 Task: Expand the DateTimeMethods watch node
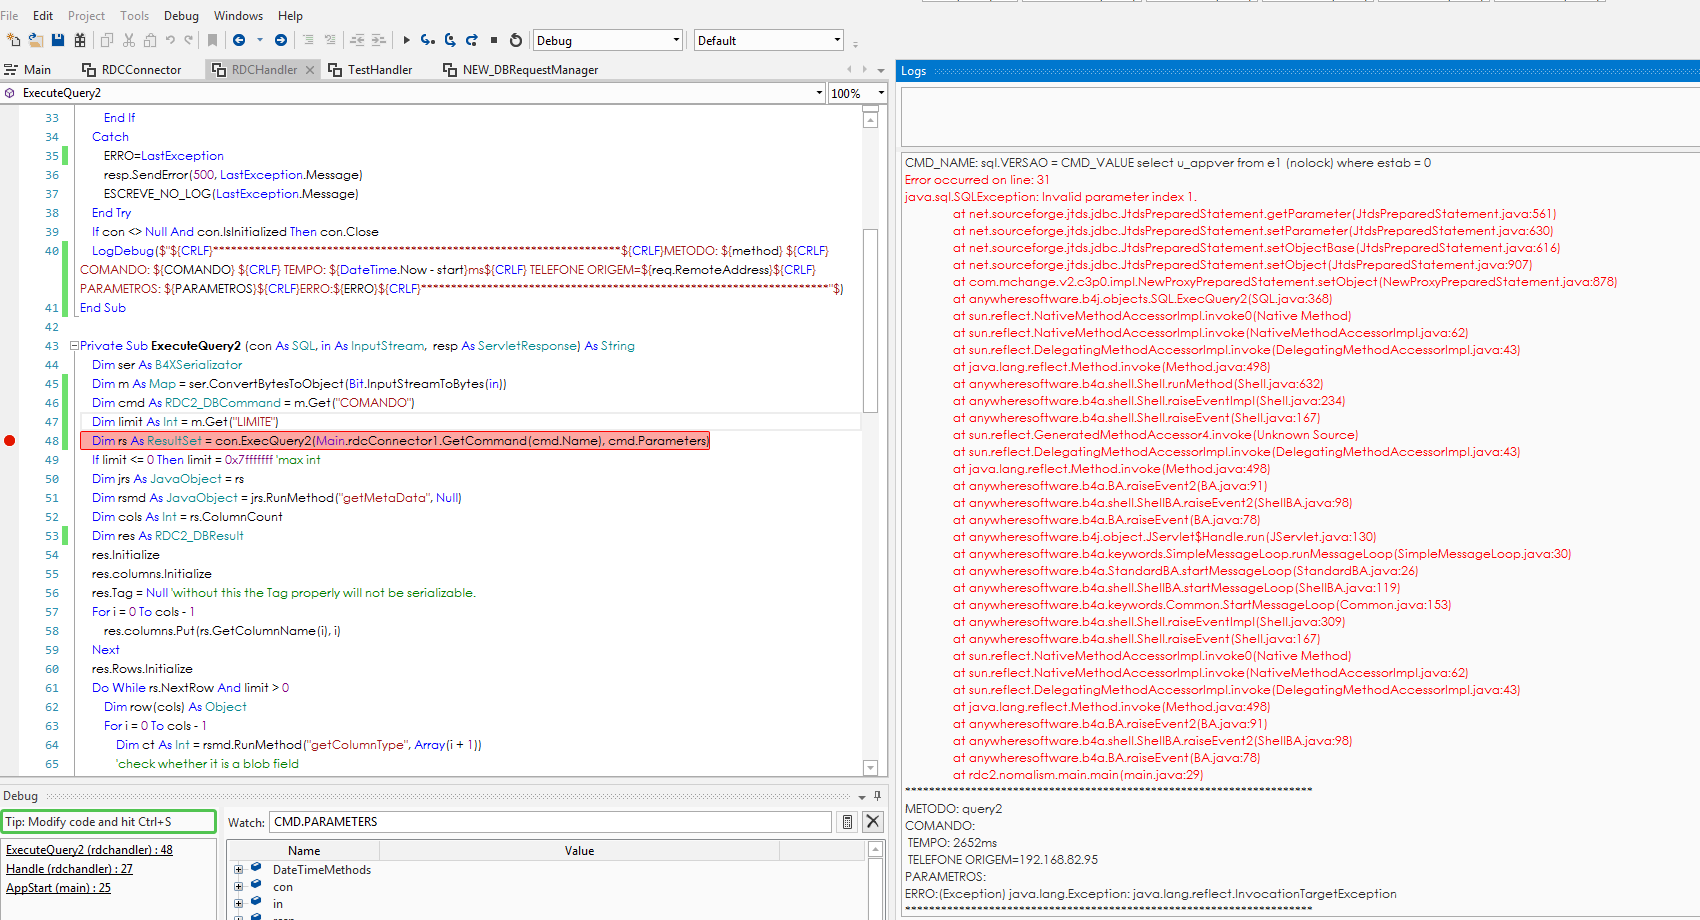coord(239,870)
